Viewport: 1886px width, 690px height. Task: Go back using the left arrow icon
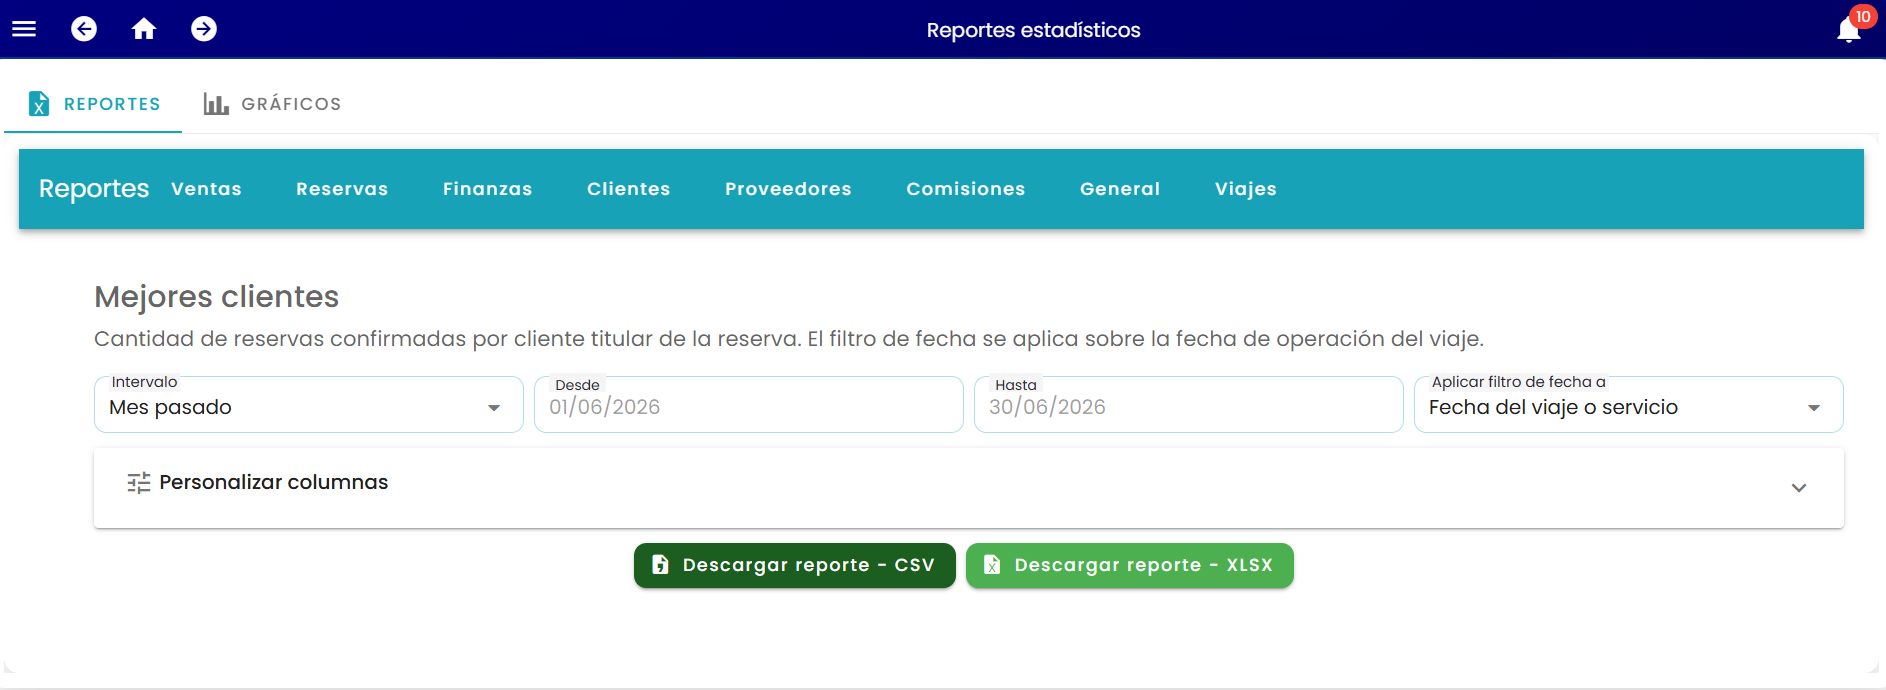point(84,29)
